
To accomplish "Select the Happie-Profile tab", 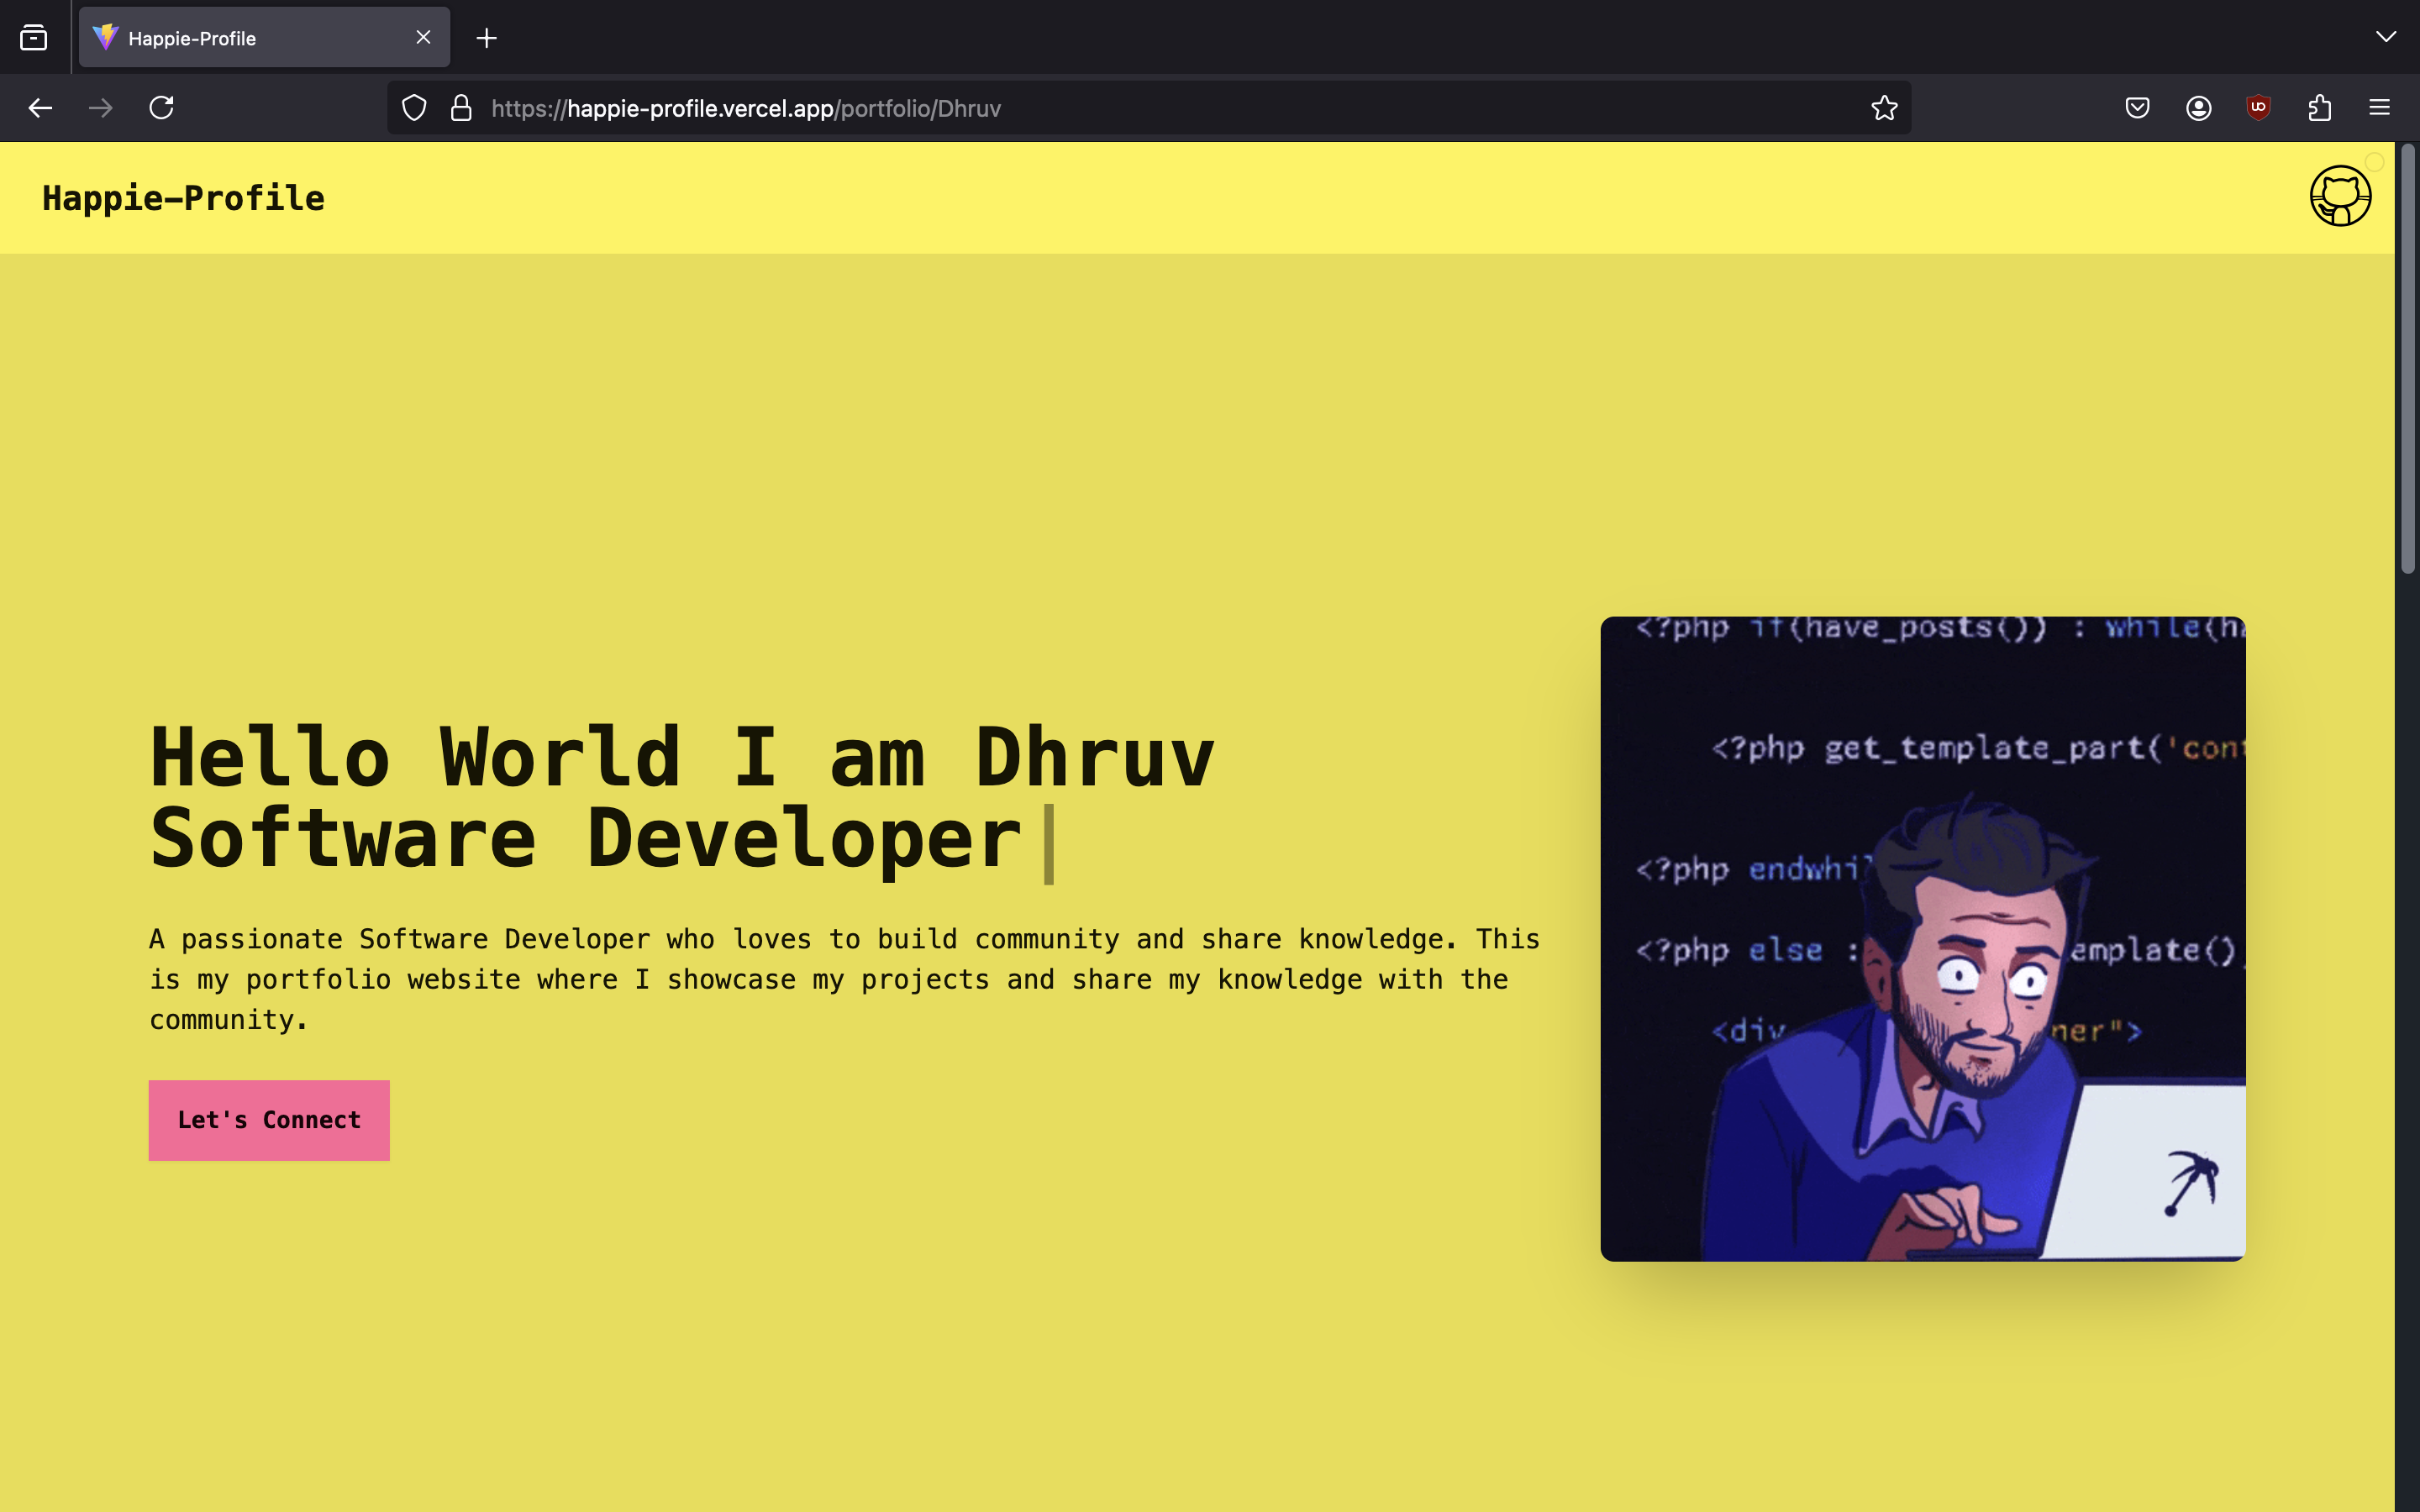I will (x=240, y=38).
